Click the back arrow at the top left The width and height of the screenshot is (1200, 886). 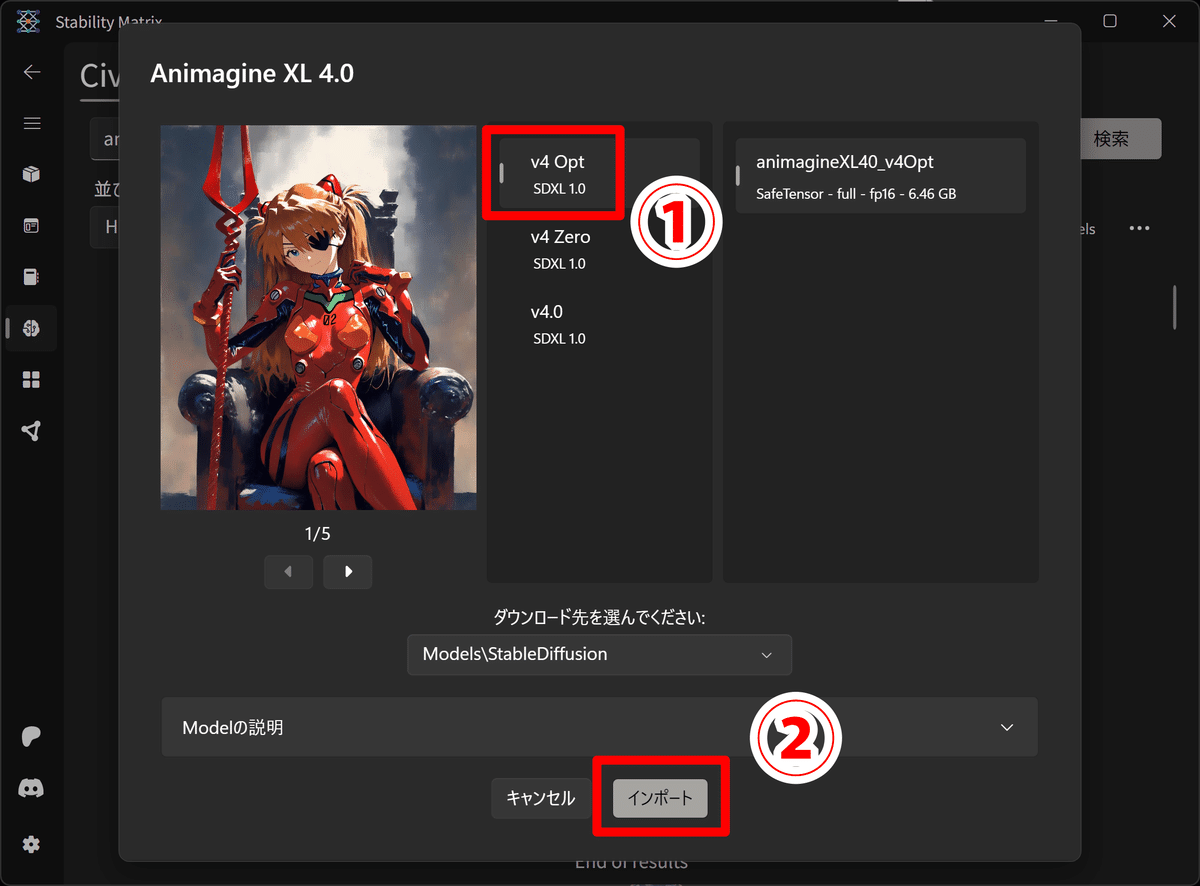coord(32,72)
